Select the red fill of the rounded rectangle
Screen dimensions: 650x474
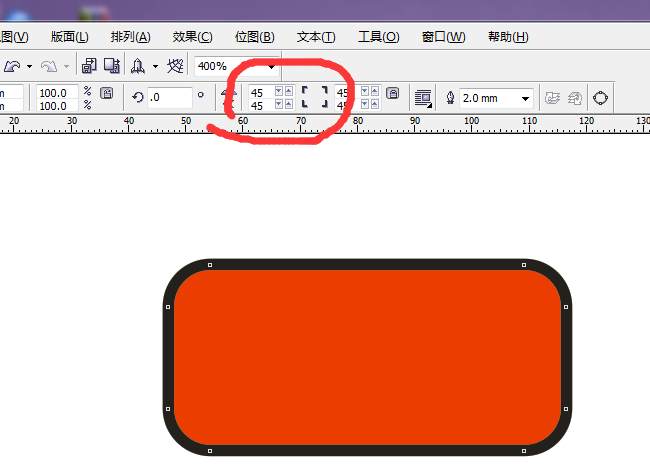(x=367, y=357)
